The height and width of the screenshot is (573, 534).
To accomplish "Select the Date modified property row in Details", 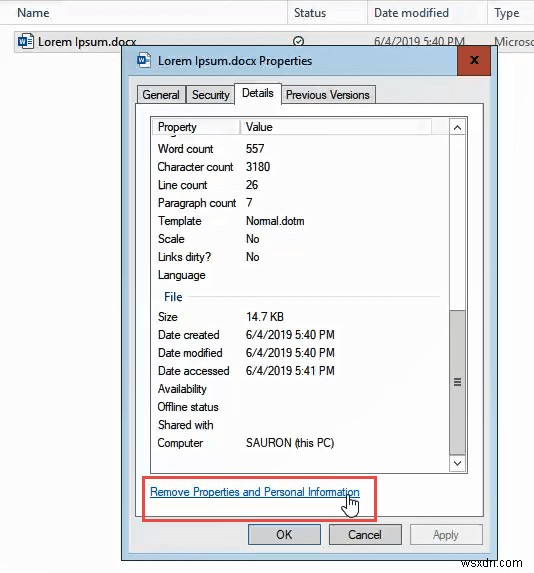I will (x=299, y=353).
